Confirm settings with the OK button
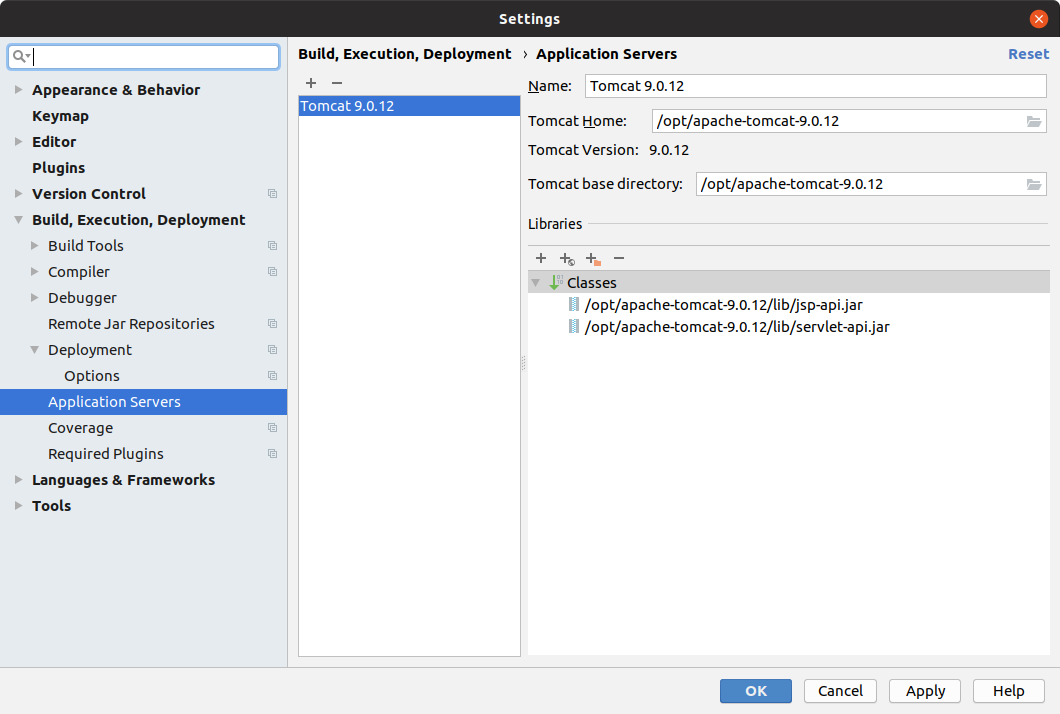1060x714 pixels. 755,690
